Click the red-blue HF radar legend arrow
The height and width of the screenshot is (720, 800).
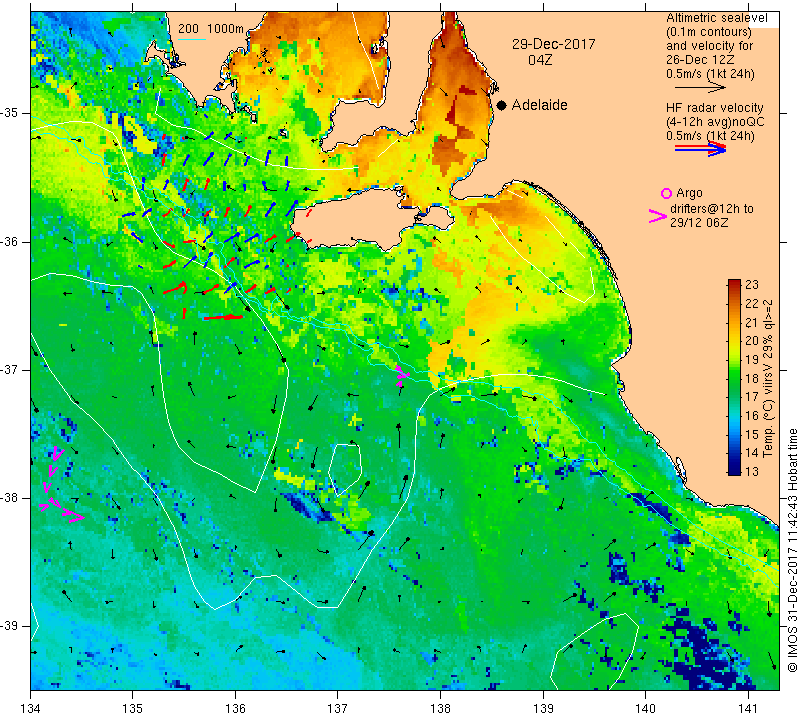(x=700, y=149)
